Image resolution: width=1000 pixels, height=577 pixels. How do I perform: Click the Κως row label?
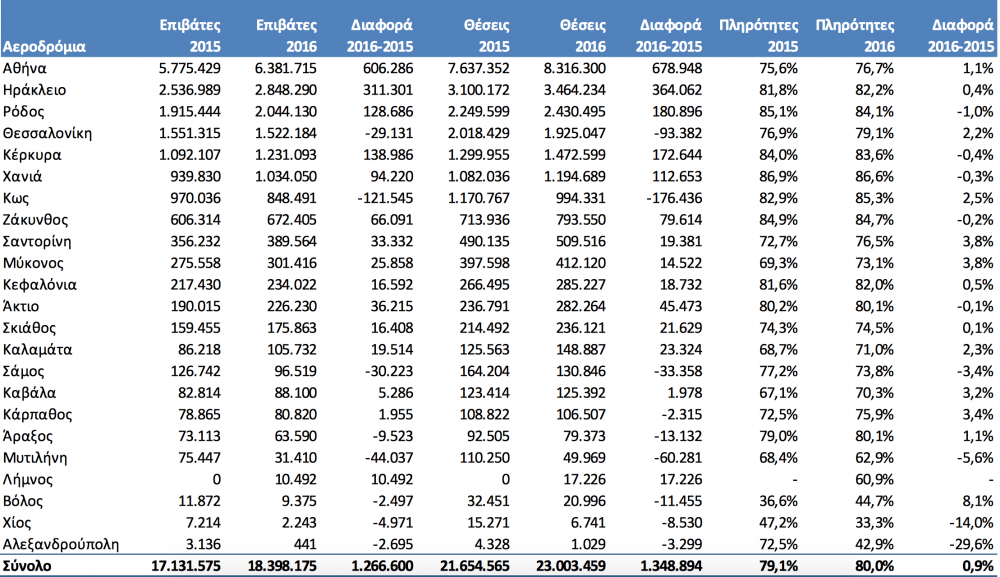[16, 198]
